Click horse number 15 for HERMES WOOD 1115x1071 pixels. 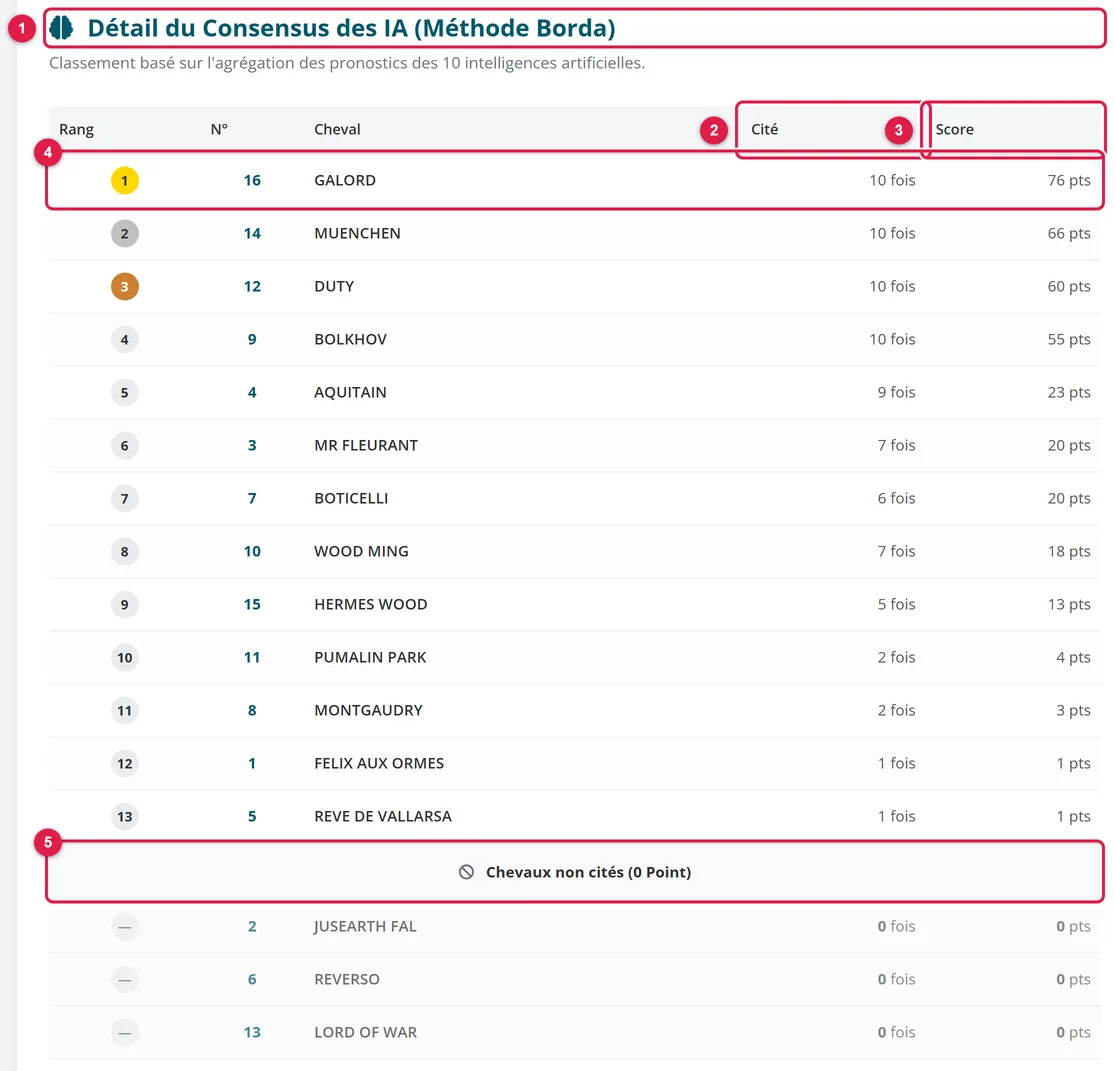(x=252, y=604)
